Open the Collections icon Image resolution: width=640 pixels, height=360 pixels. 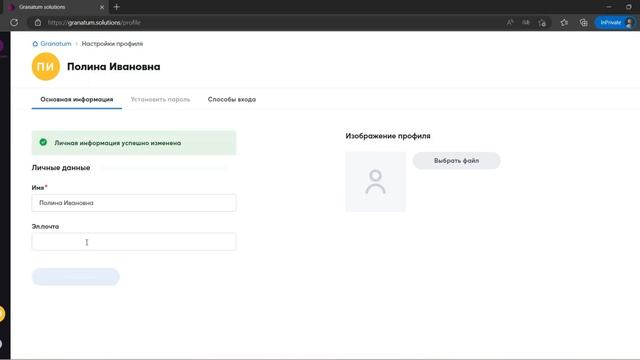pos(584,22)
